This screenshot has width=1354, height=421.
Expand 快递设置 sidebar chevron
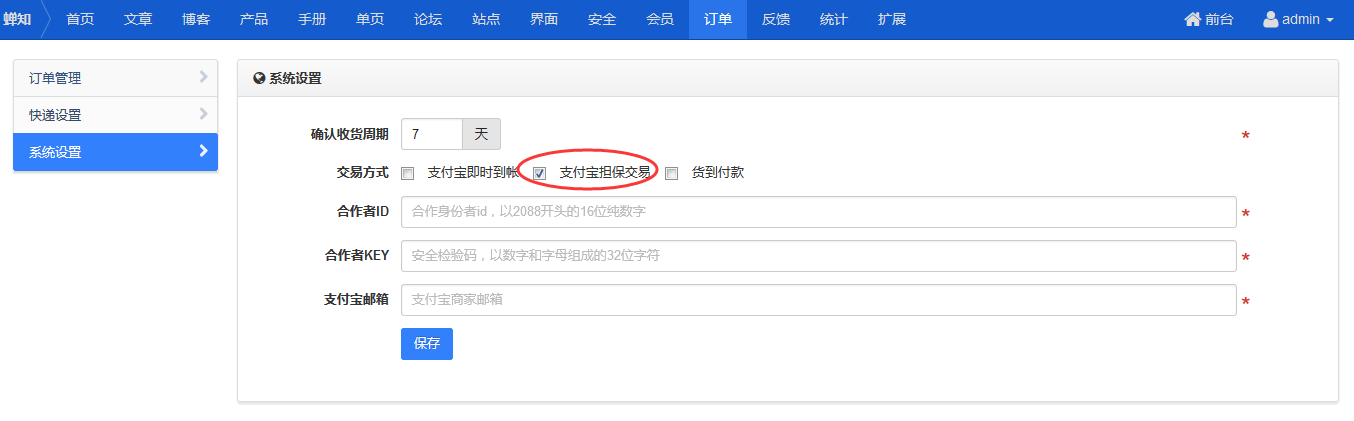click(203, 114)
